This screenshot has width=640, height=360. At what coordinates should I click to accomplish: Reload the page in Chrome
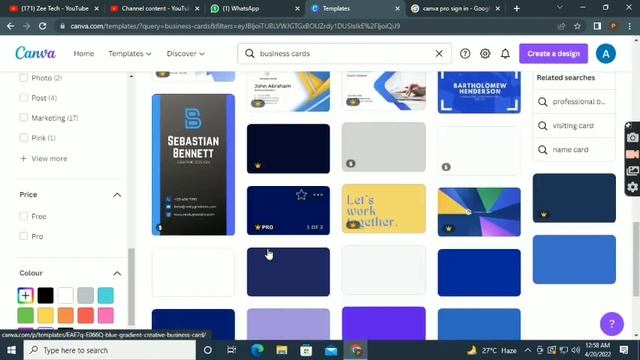(x=42, y=26)
